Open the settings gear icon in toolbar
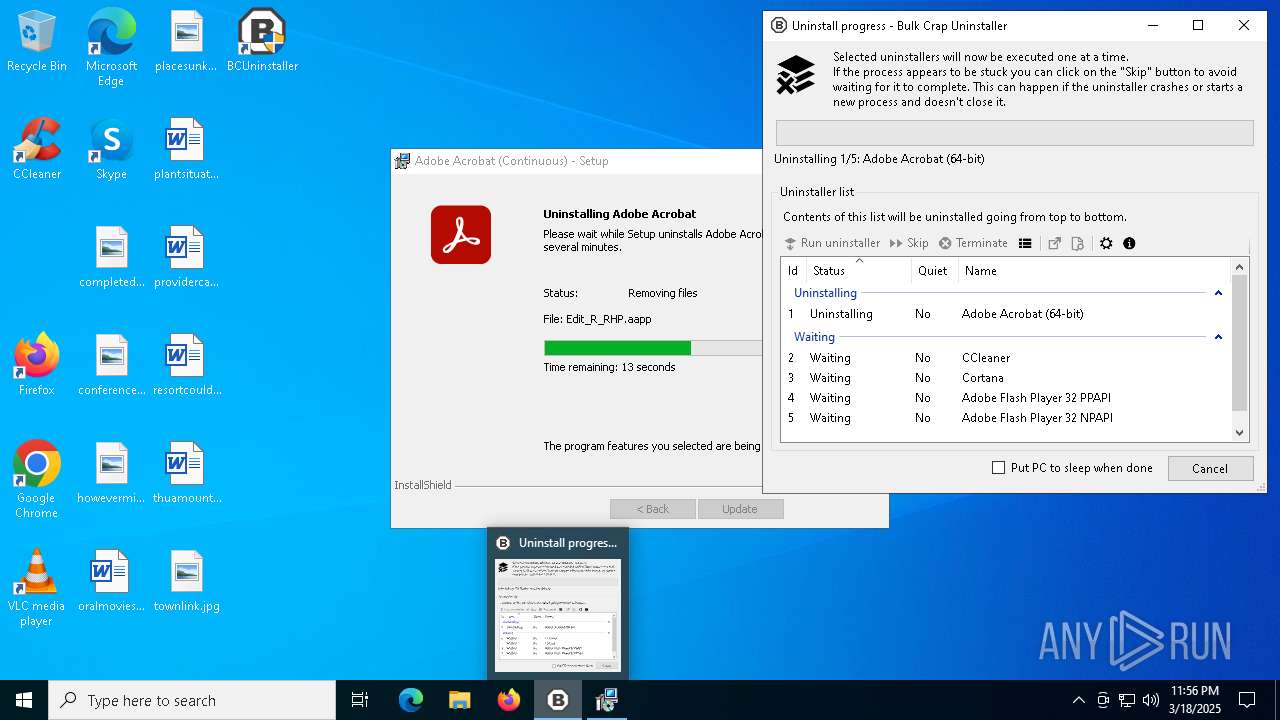Image resolution: width=1280 pixels, height=720 pixels. 1106,243
